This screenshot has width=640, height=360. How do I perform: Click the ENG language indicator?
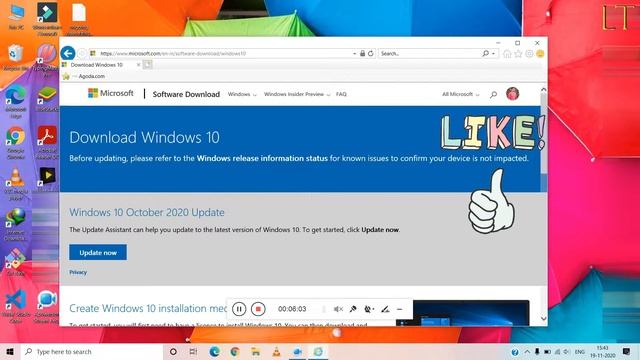pos(580,351)
